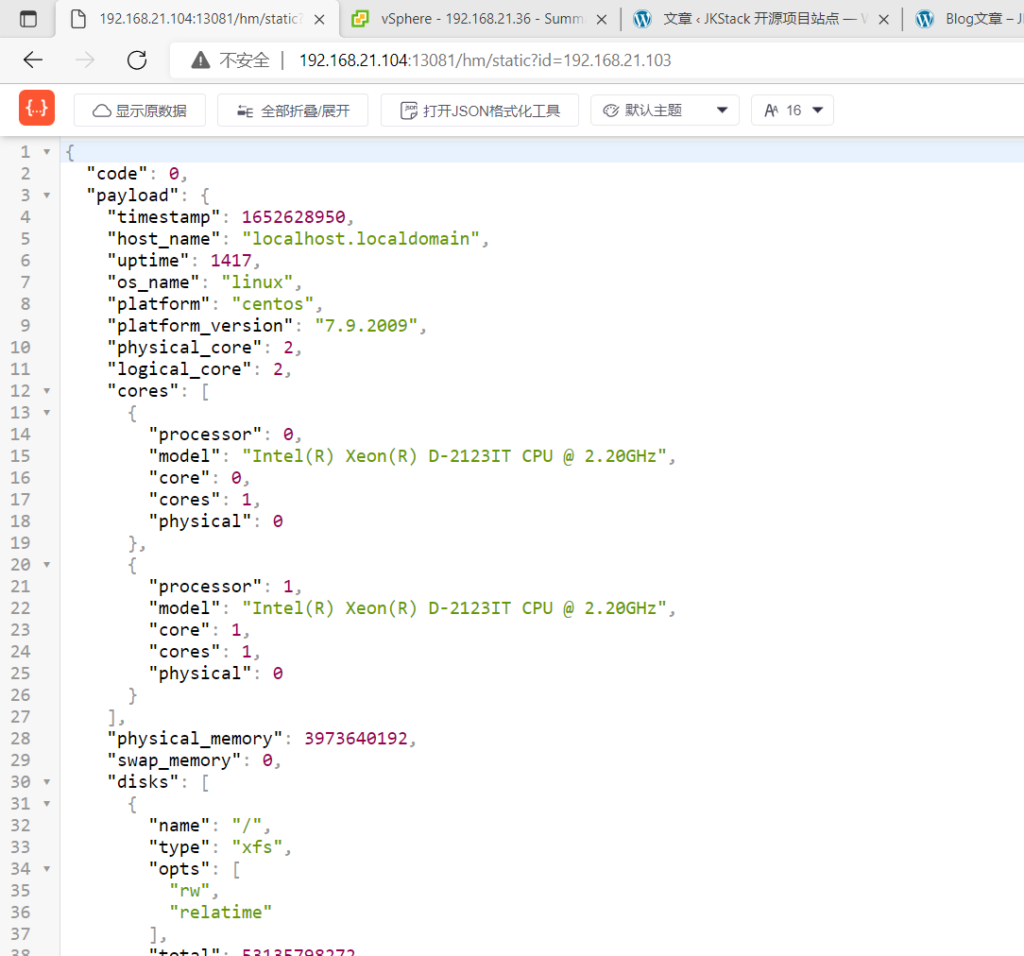Click the 显示原数据 button
The width and height of the screenshot is (1024, 956).
click(x=140, y=110)
